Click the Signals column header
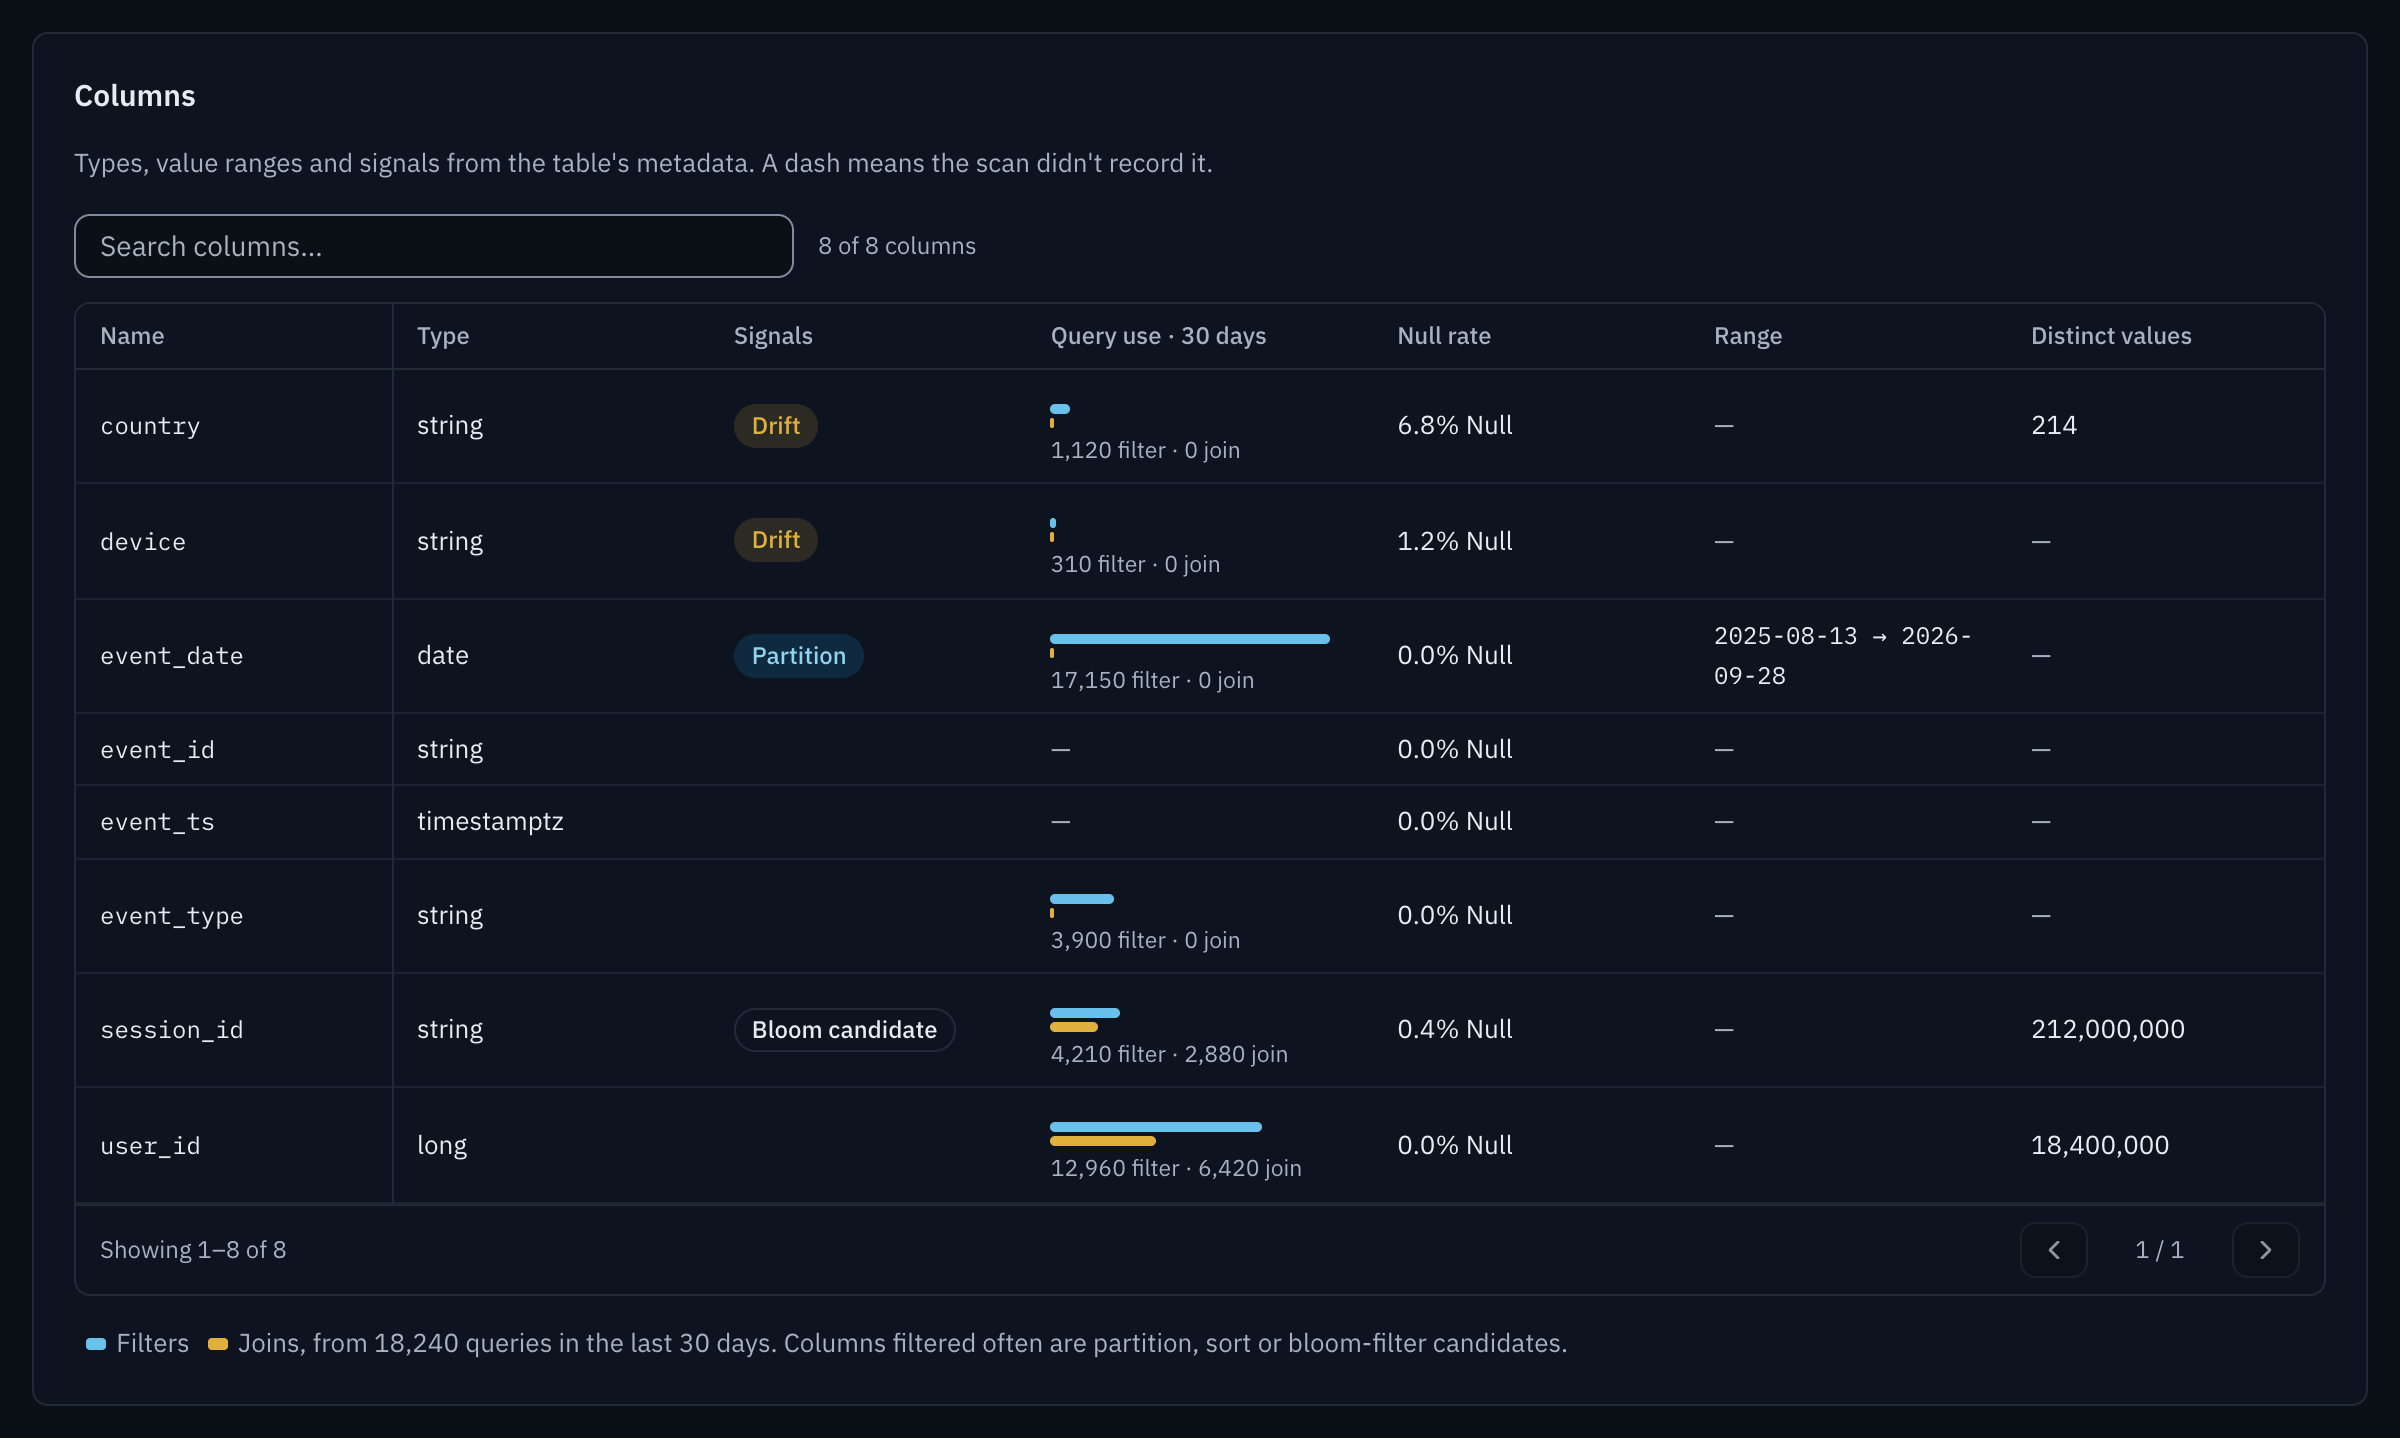Screen dimensions: 2400x1438 [773, 336]
